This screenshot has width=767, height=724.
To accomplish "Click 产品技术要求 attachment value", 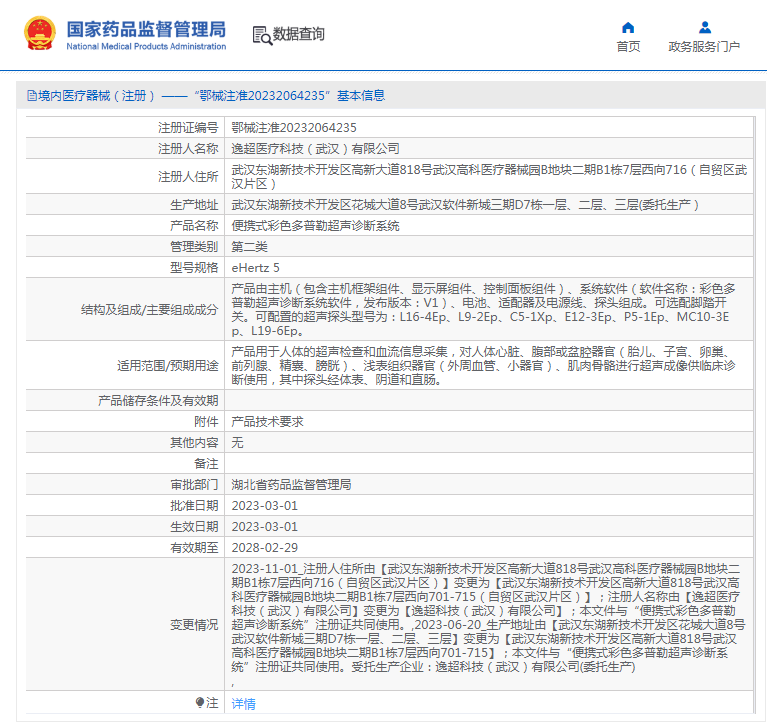I will click(267, 422).
